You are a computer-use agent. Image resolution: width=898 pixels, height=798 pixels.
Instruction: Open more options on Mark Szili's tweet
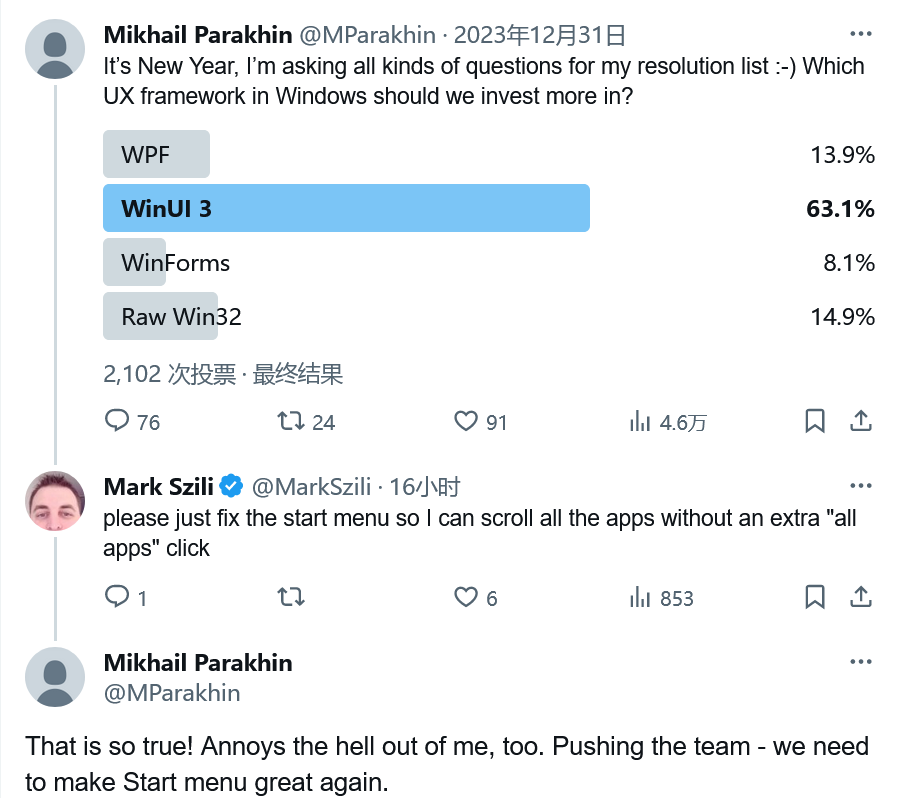pyautogui.click(x=861, y=486)
